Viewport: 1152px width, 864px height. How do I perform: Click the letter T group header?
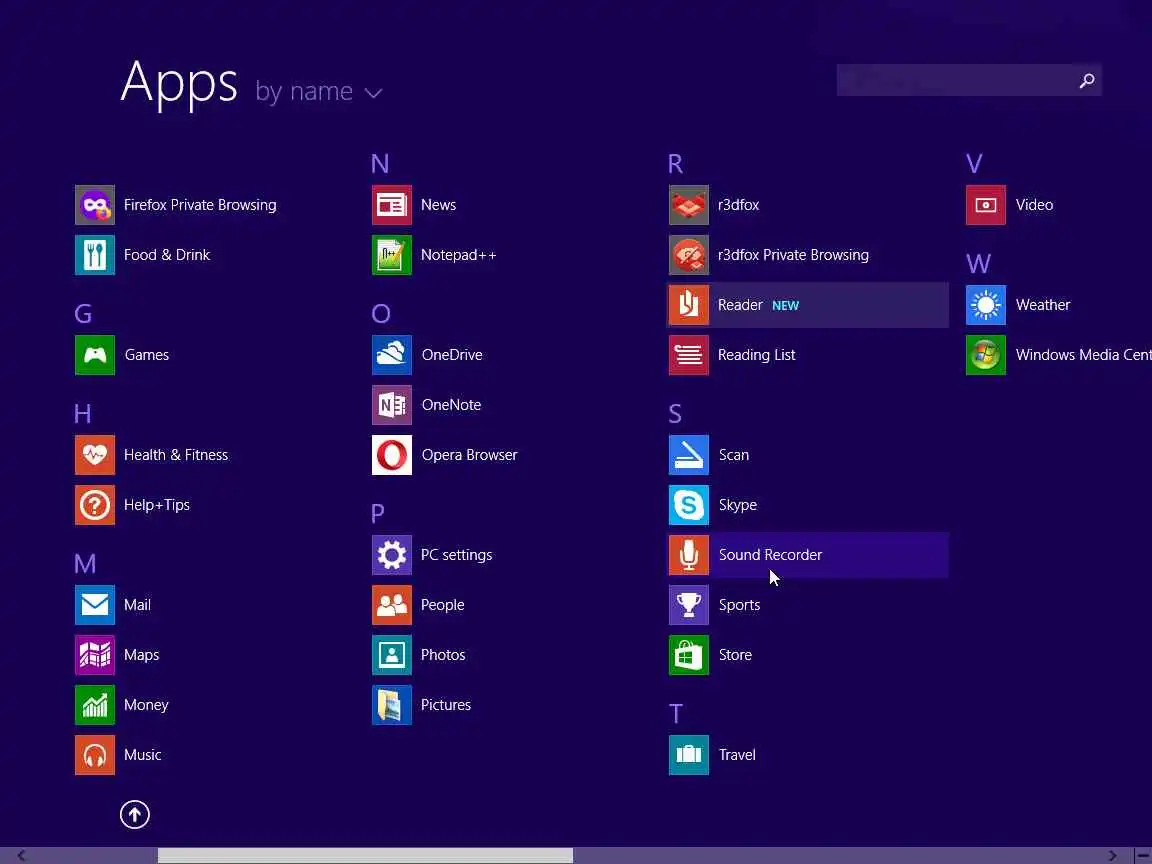(675, 713)
